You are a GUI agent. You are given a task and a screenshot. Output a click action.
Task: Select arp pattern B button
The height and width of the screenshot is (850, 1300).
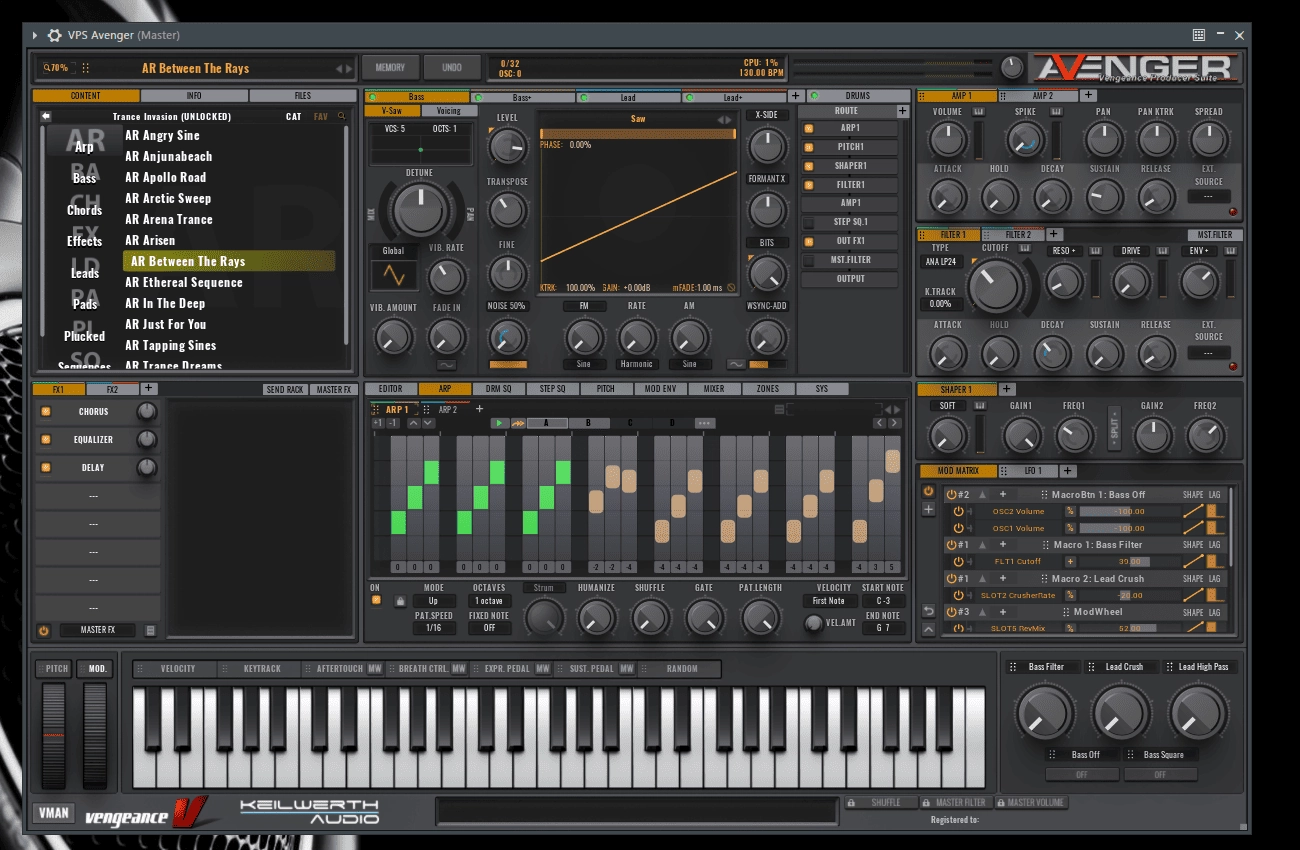pyautogui.click(x=588, y=423)
